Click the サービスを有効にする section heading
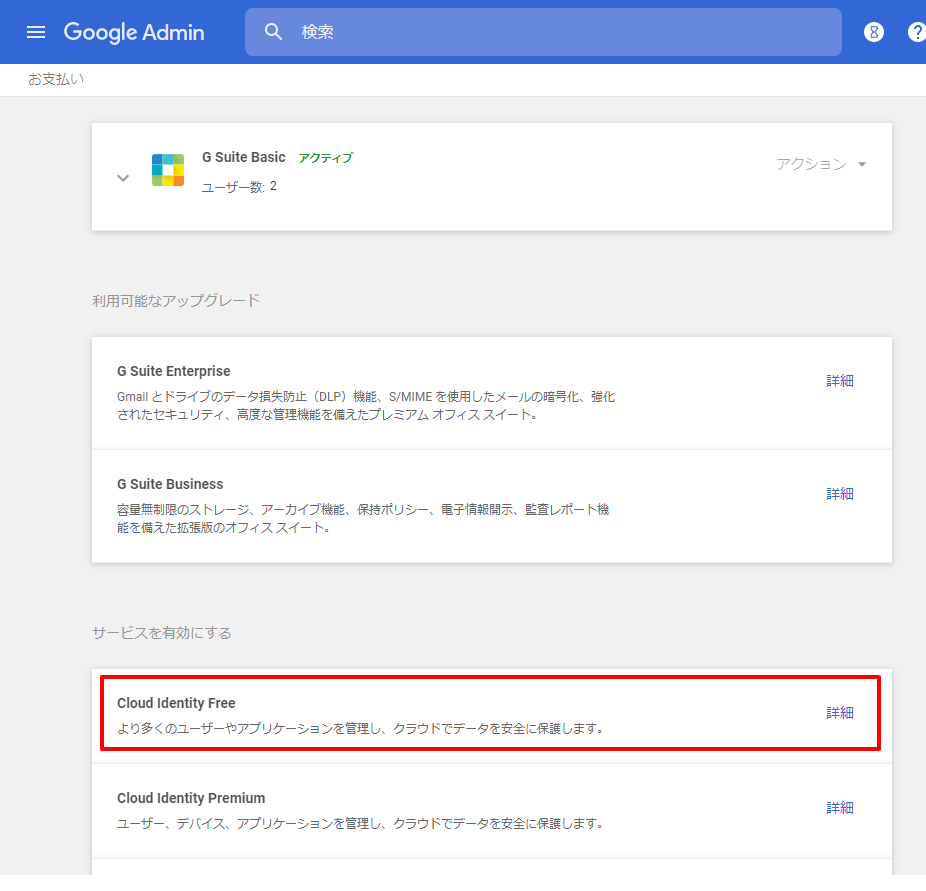926x891 pixels. click(x=162, y=633)
